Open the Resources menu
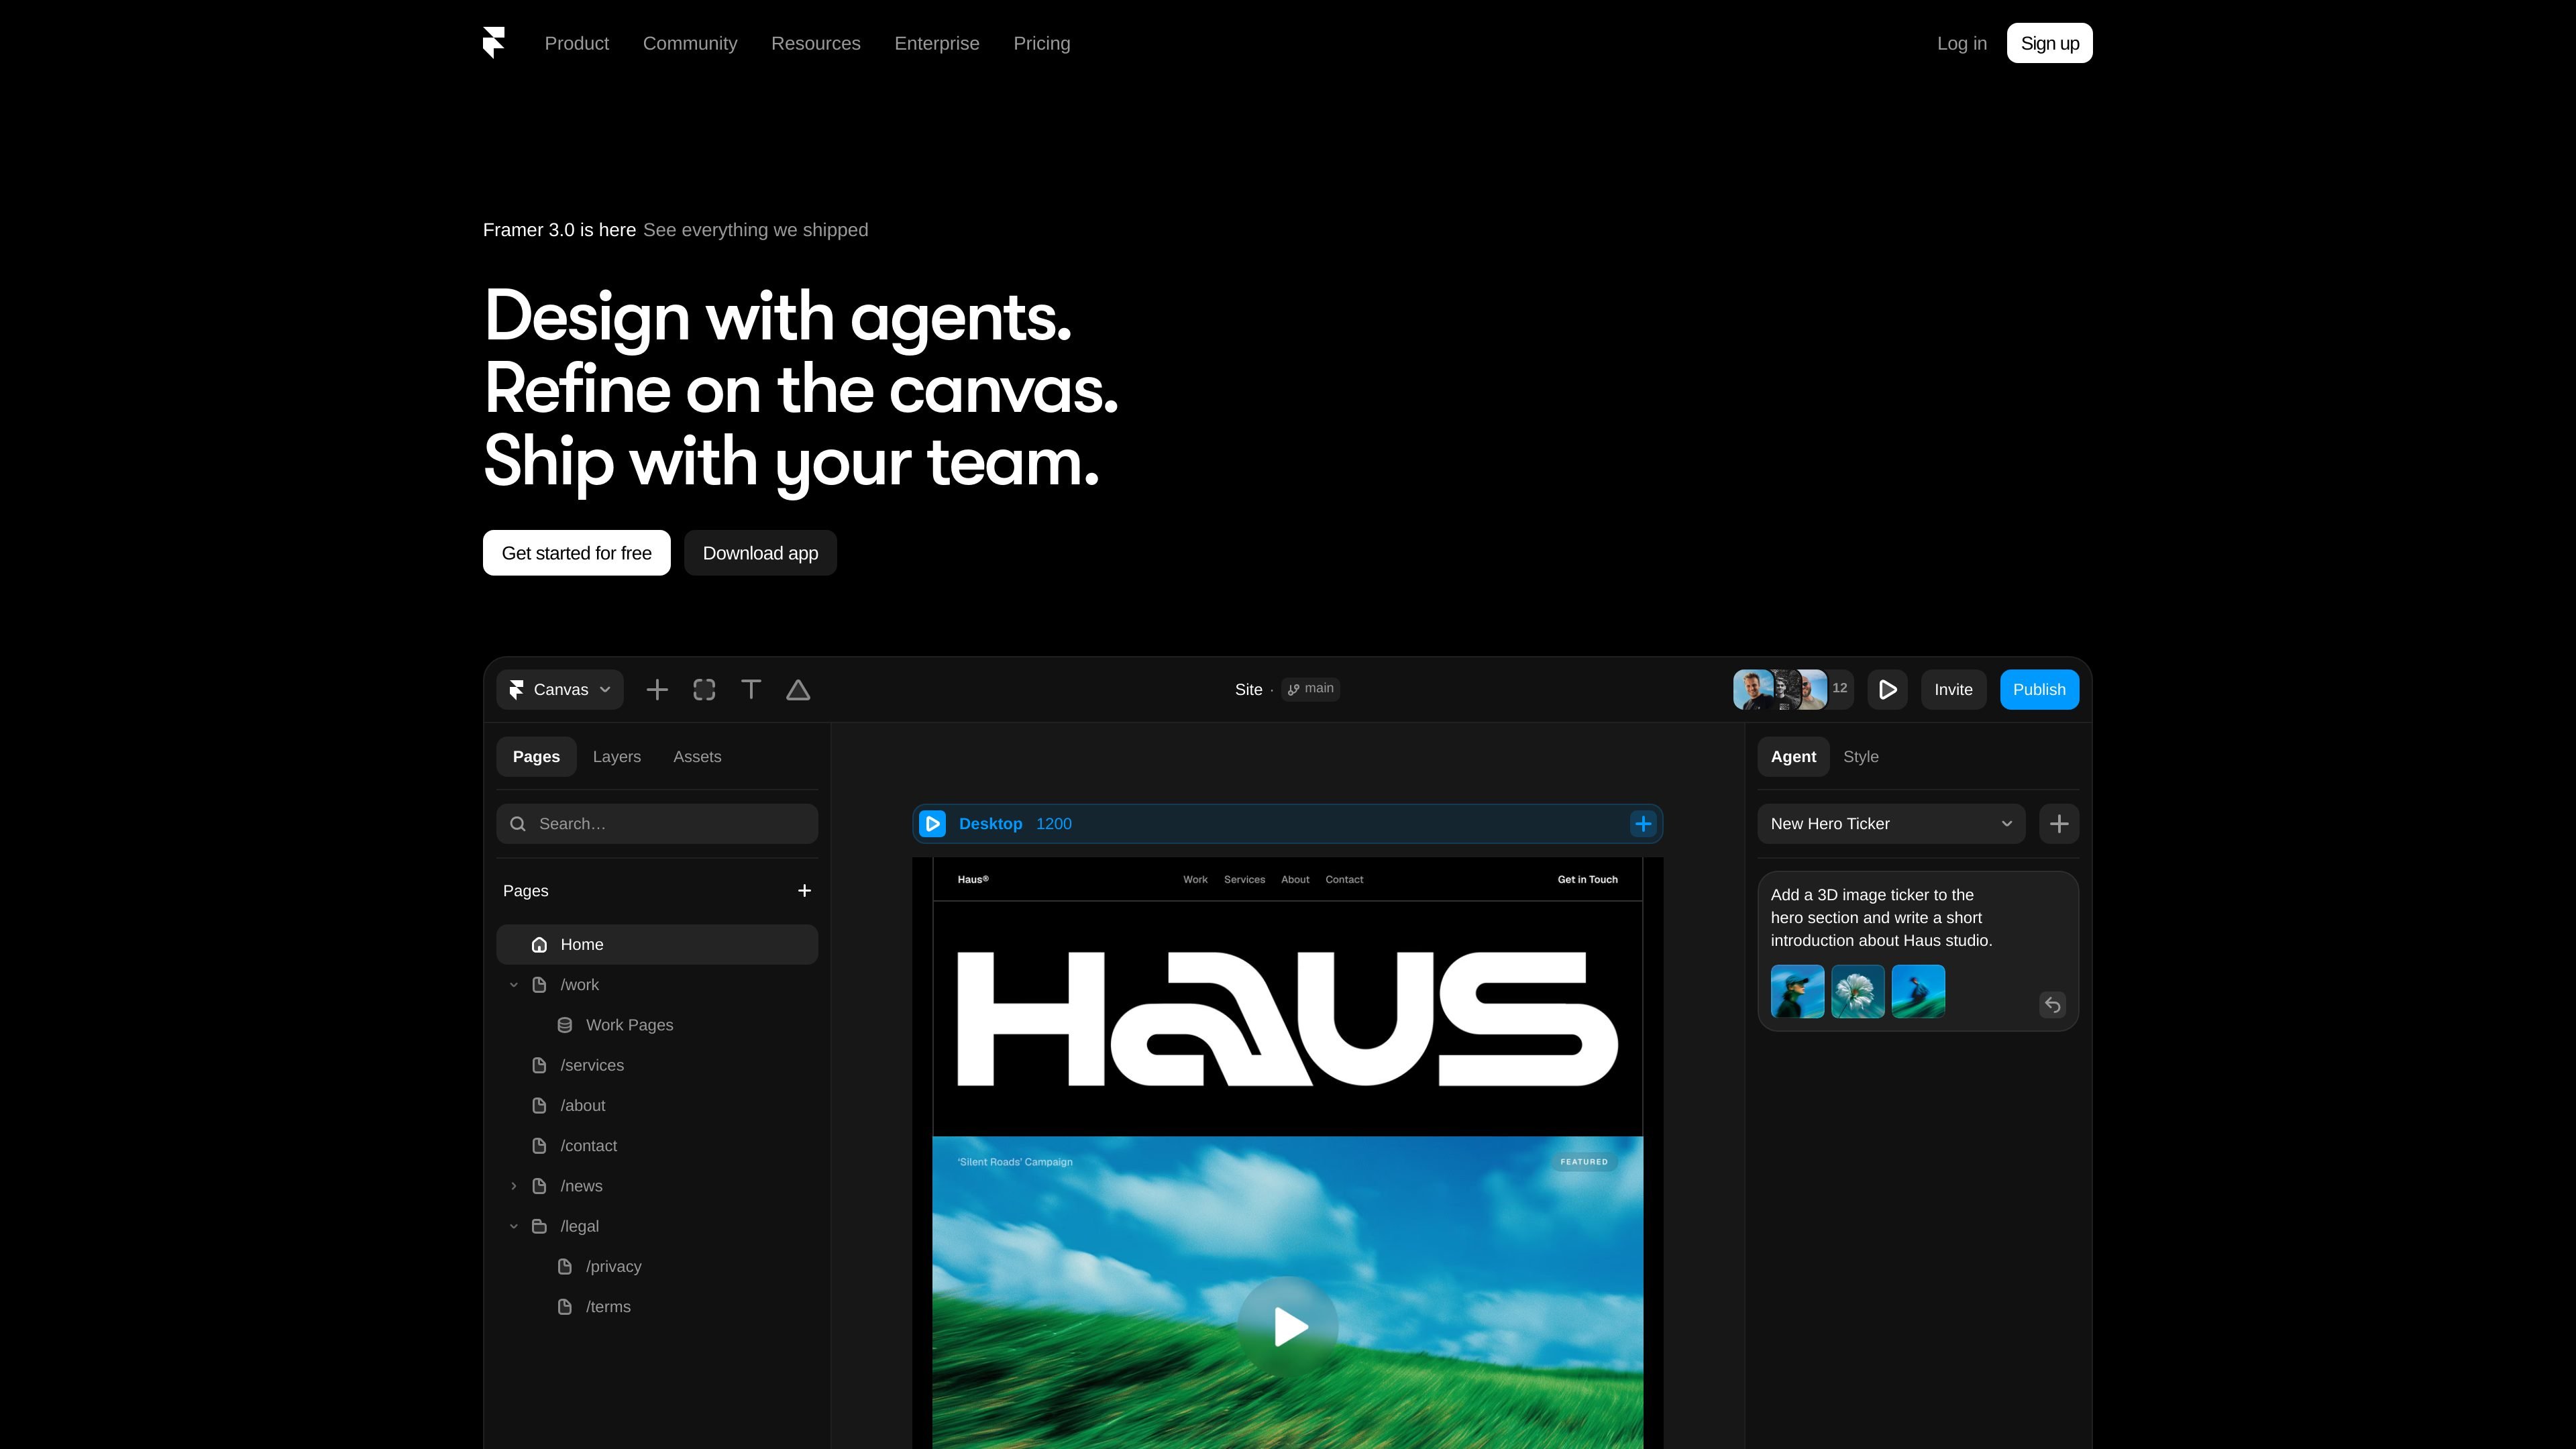This screenshot has height=1449, width=2576. coord(816,43)
